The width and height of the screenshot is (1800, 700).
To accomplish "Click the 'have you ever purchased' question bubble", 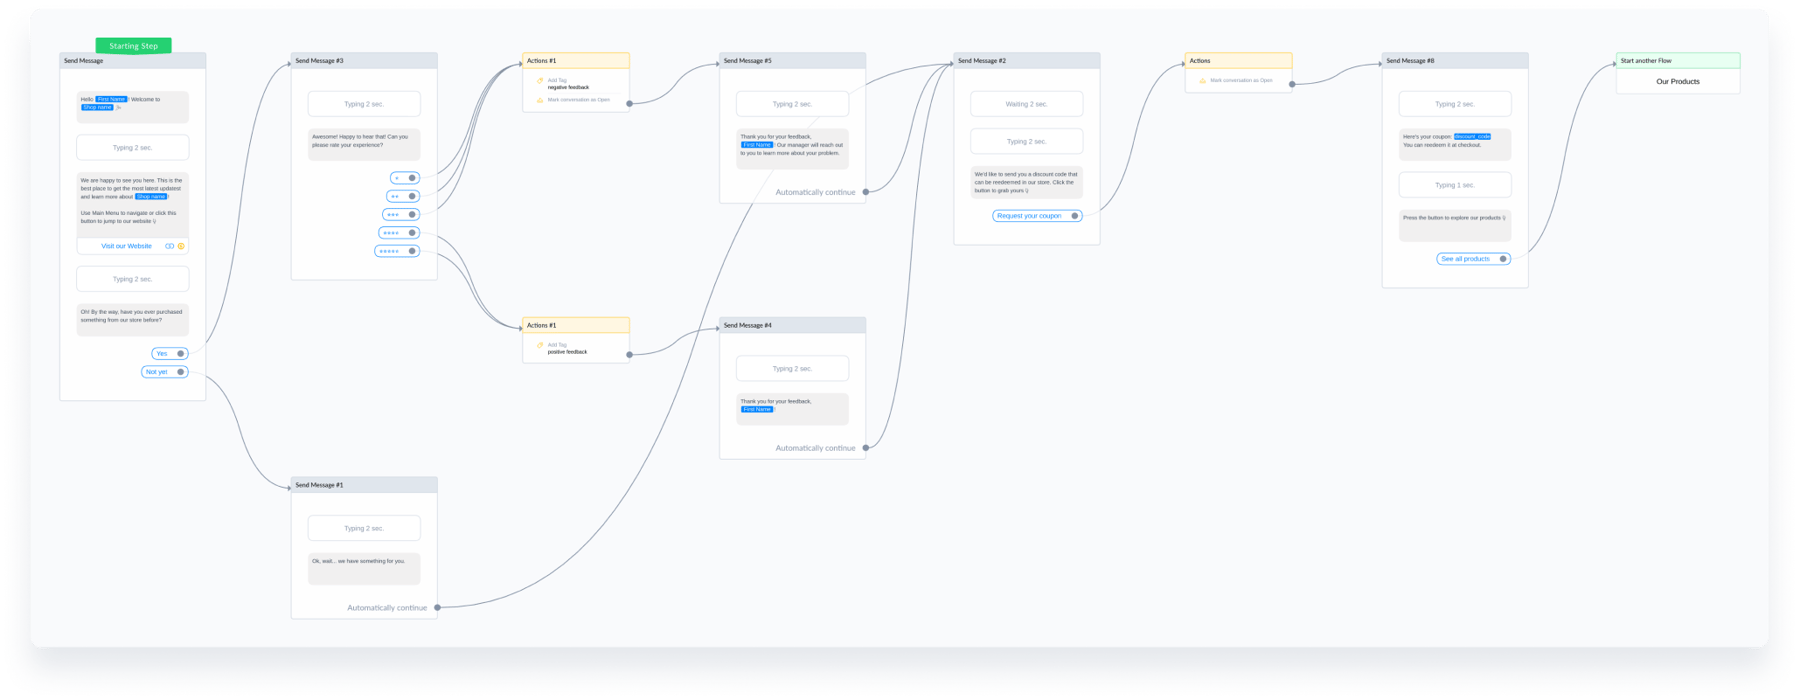I will coord(132,320).
